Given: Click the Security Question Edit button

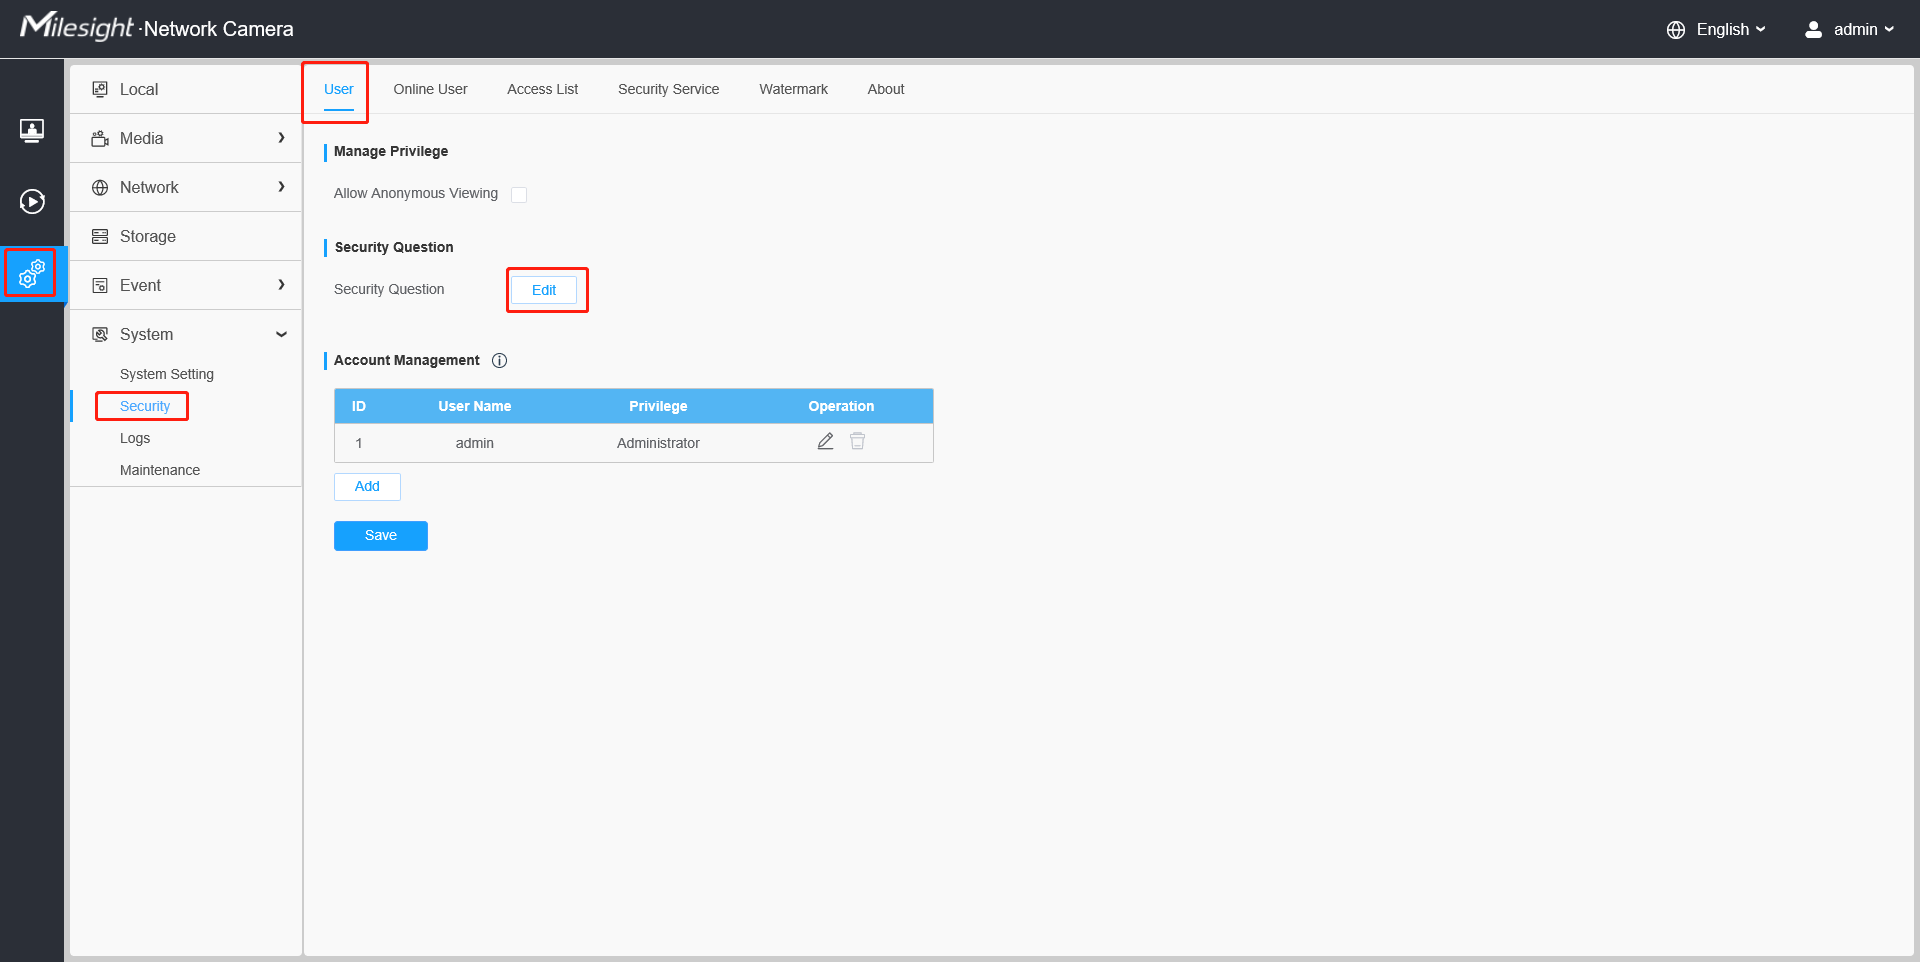Looking at the screenshot, I should pyautogui.click(x=544, y=290).
